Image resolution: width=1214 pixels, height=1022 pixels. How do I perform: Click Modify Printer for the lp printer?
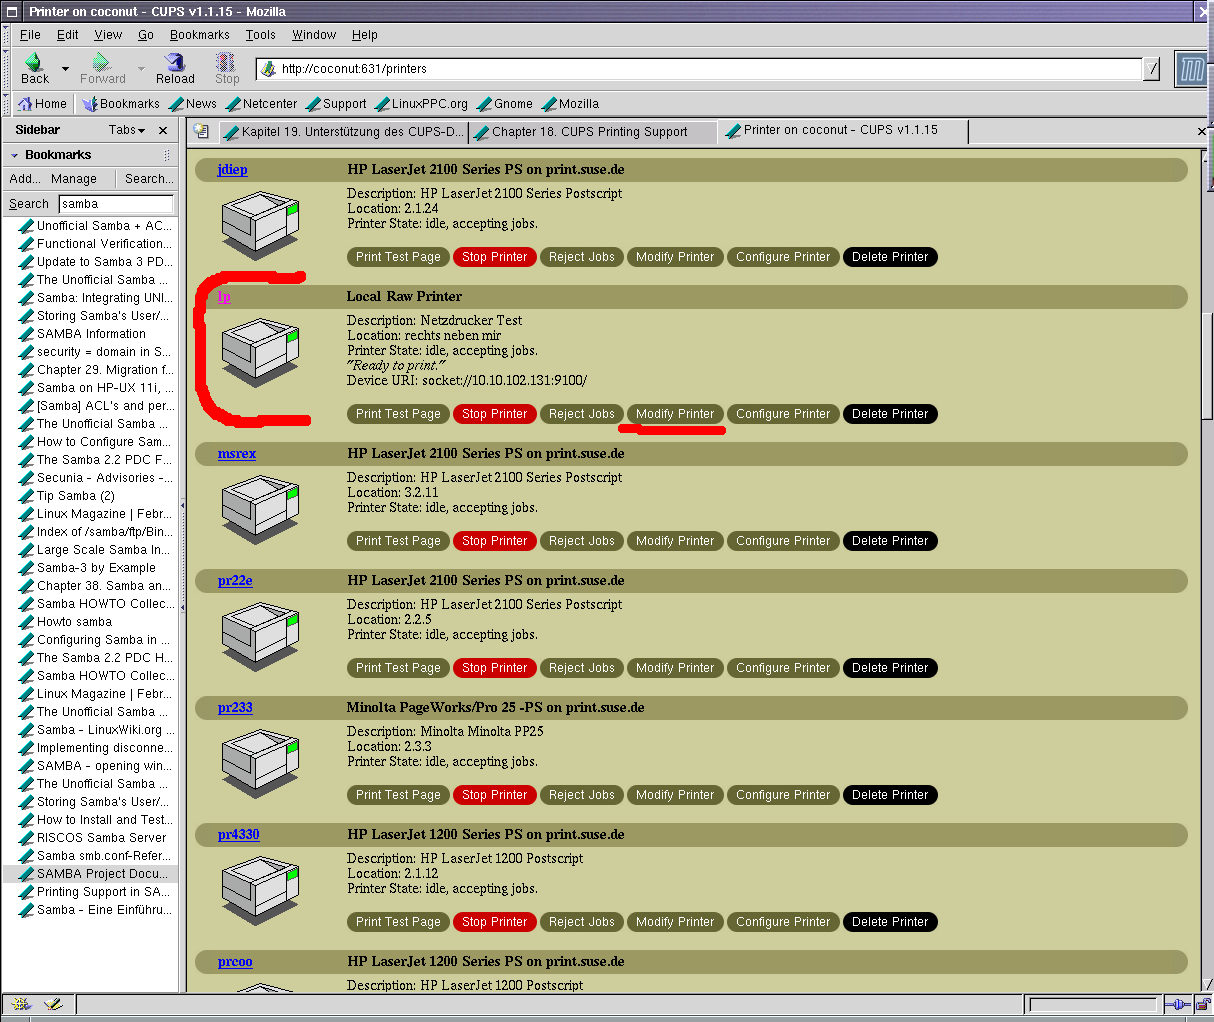click(x=675, y=414)
